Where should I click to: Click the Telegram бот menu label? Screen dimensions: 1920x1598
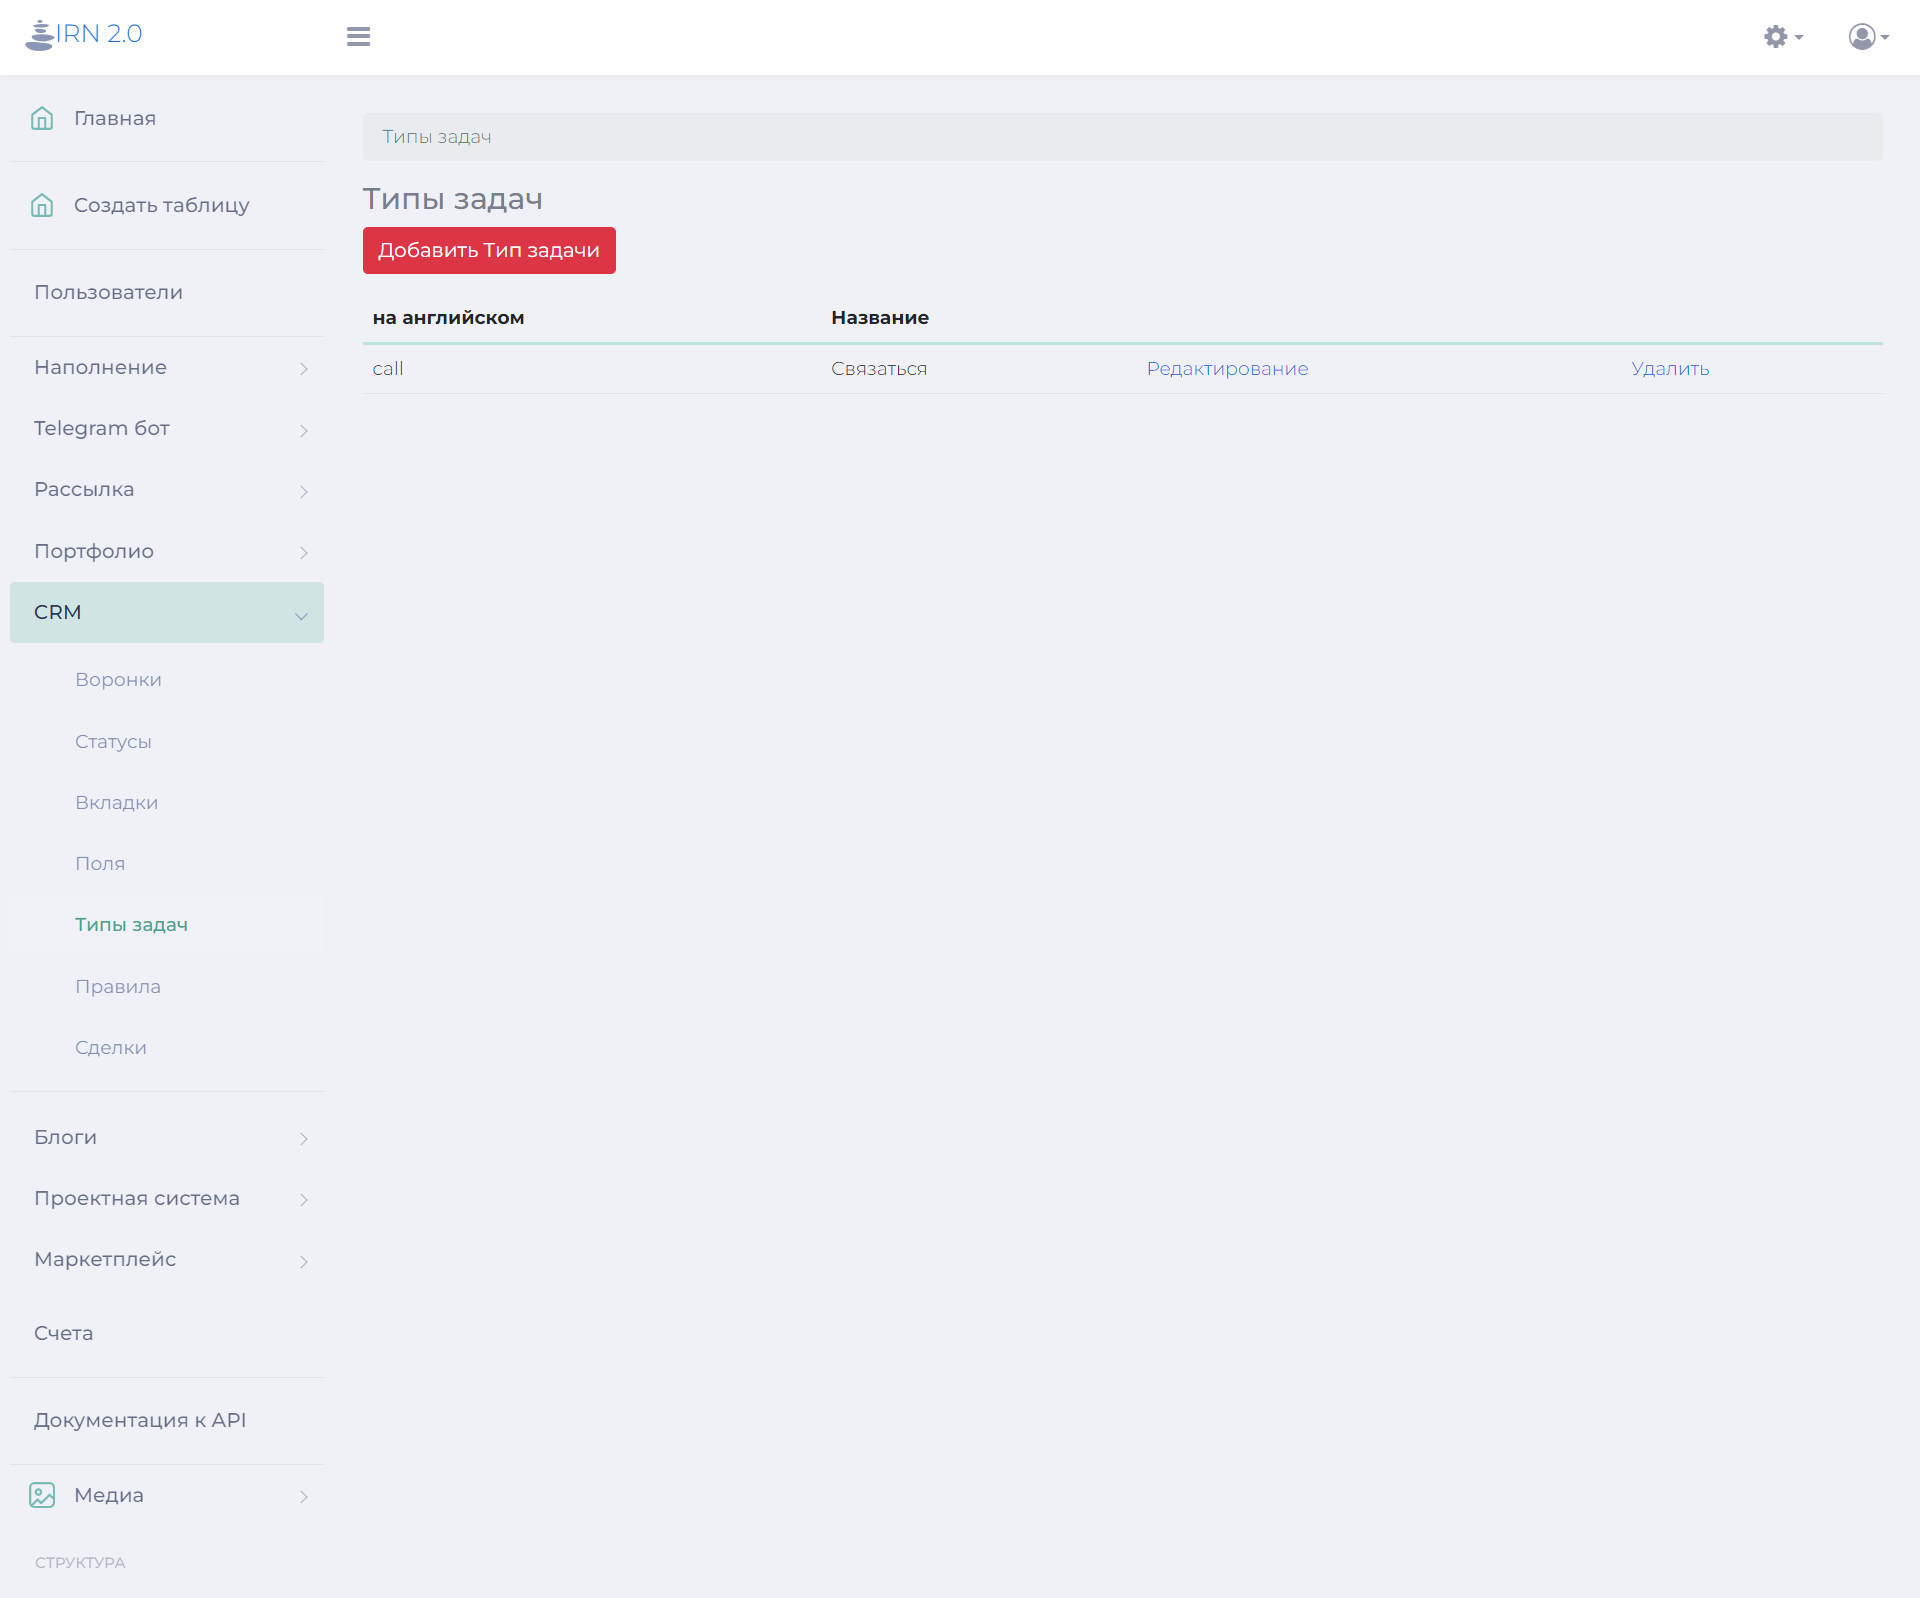(102, 428)
